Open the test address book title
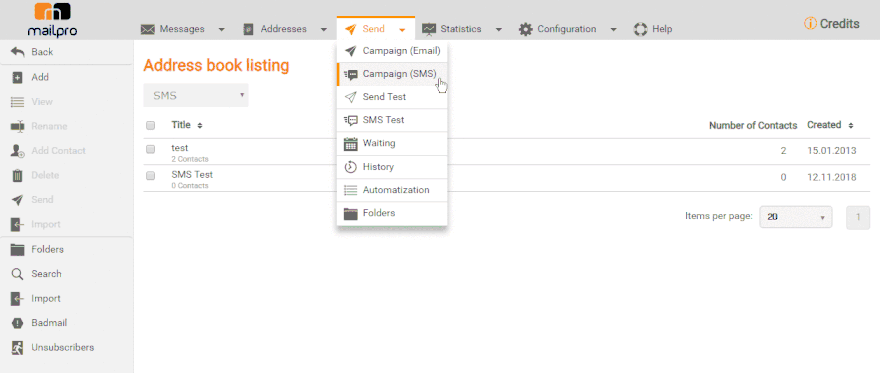The image size is (880, 373). tap(180, 148)
